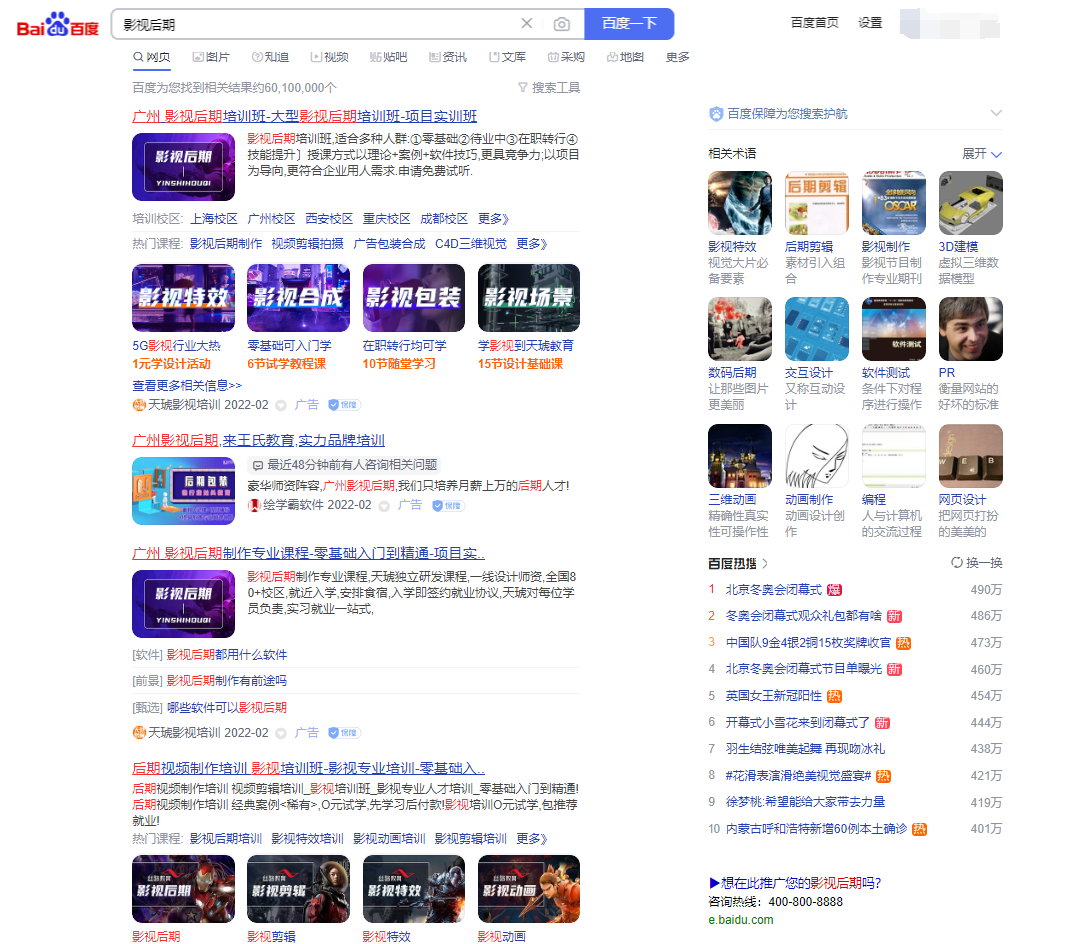Open 广州影视后期,来王氏教育 result title
This screenshot has width=1072, height=944.
click(258, 440)
